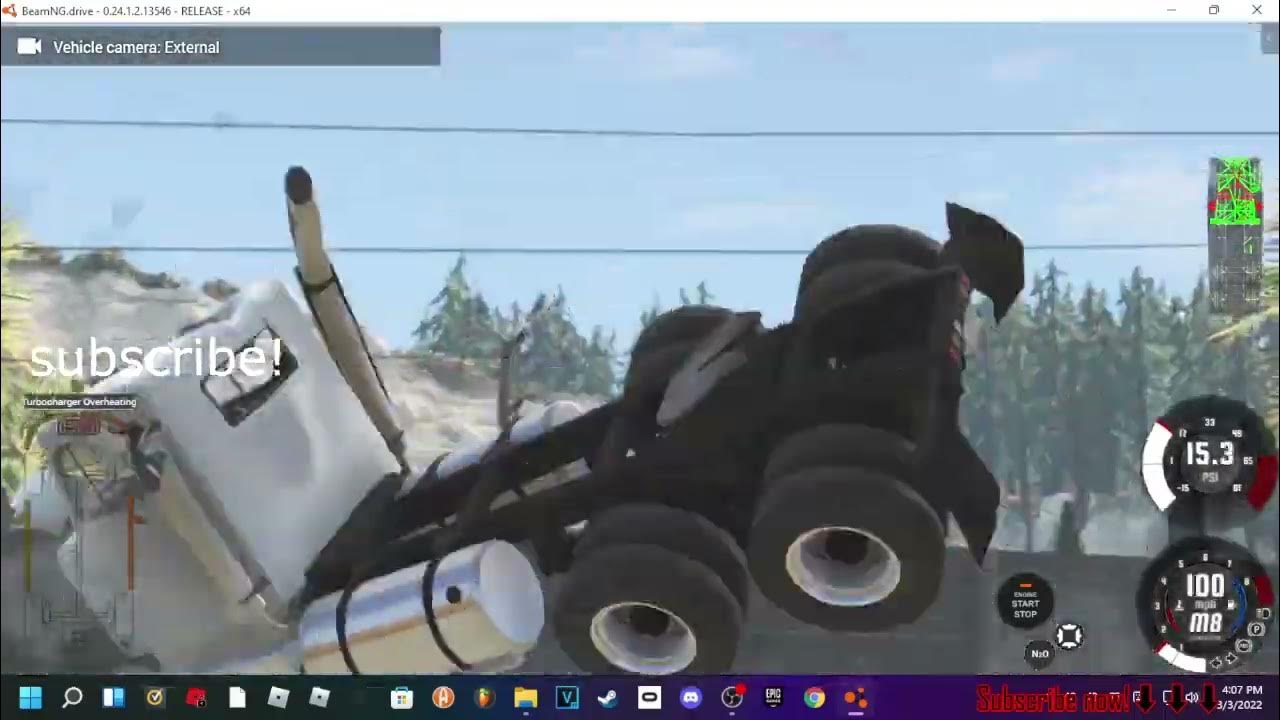The width and height of the screenshot is (1280, 720).
Task: Open Microsoft Store from the taskbar
Action: tap(402, 697)
